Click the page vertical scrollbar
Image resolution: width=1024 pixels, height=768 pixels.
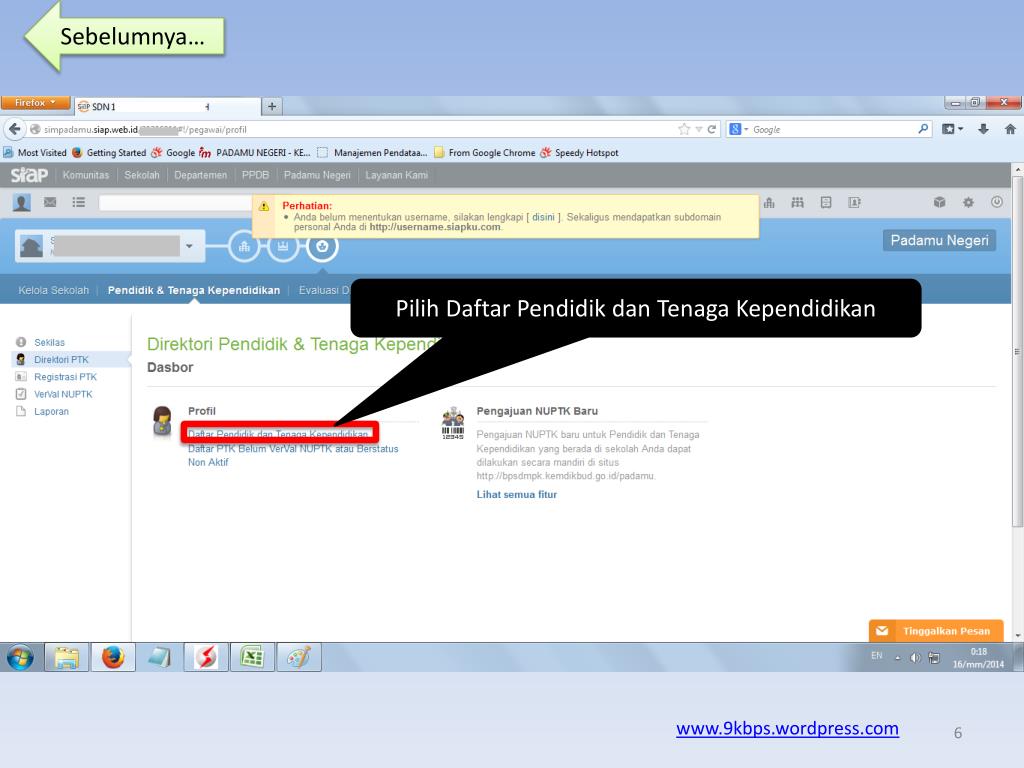coord(1017,351)
